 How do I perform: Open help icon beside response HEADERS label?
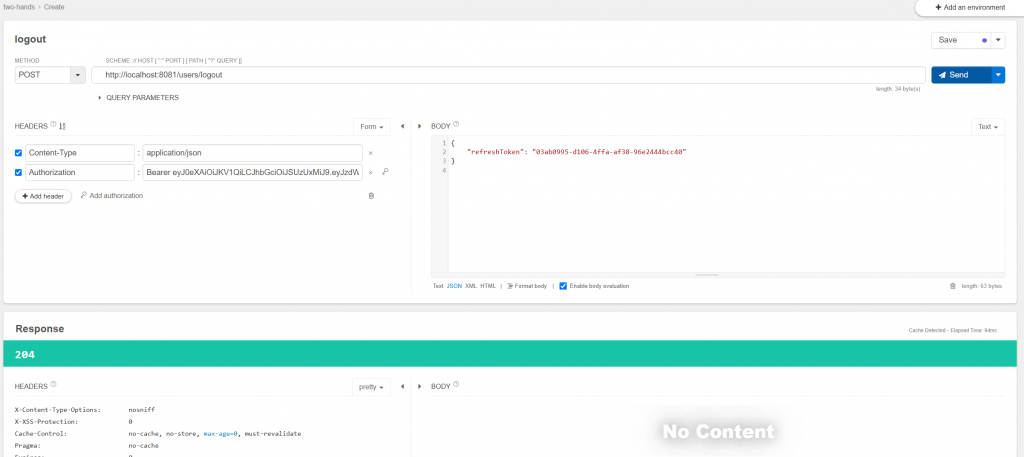click(x=53, y=385)
